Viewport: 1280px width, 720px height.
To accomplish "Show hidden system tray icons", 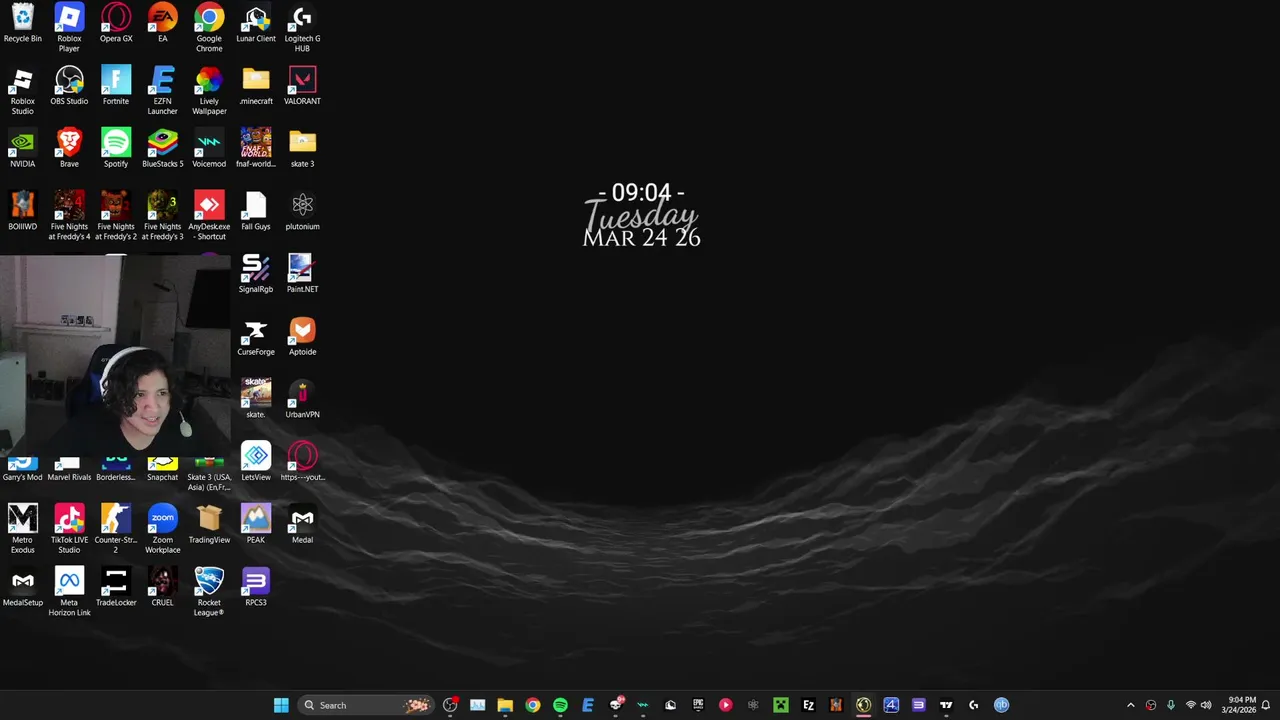I will click(x=1131, y=705).
